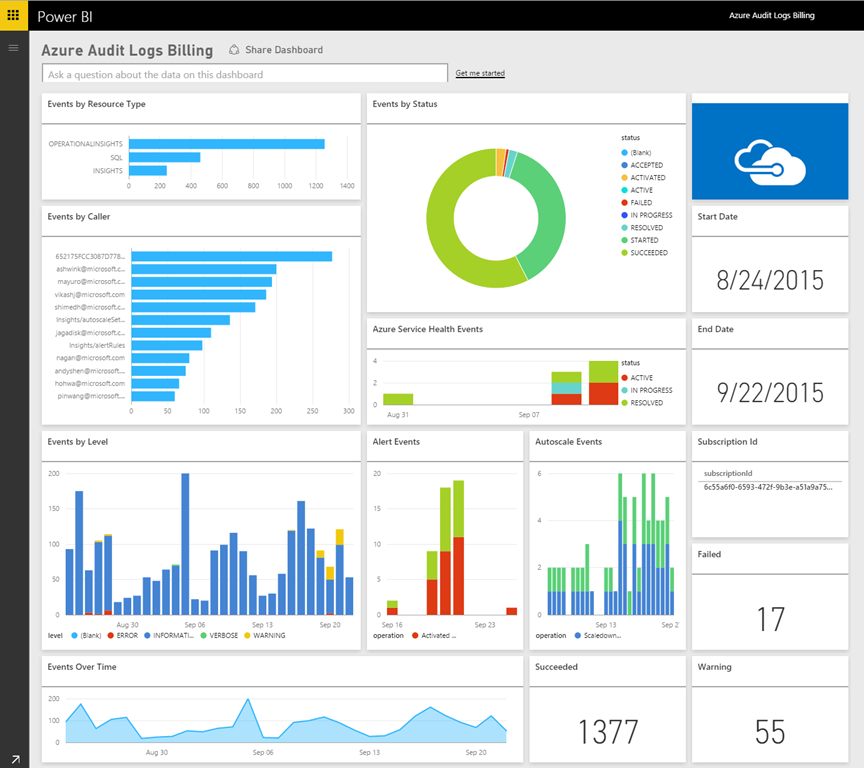Select the OPERATIONALINSIGHTS bar in resource chart
Image resolution: width=864 pixels, height=768 pixels.
coord(226,144)
